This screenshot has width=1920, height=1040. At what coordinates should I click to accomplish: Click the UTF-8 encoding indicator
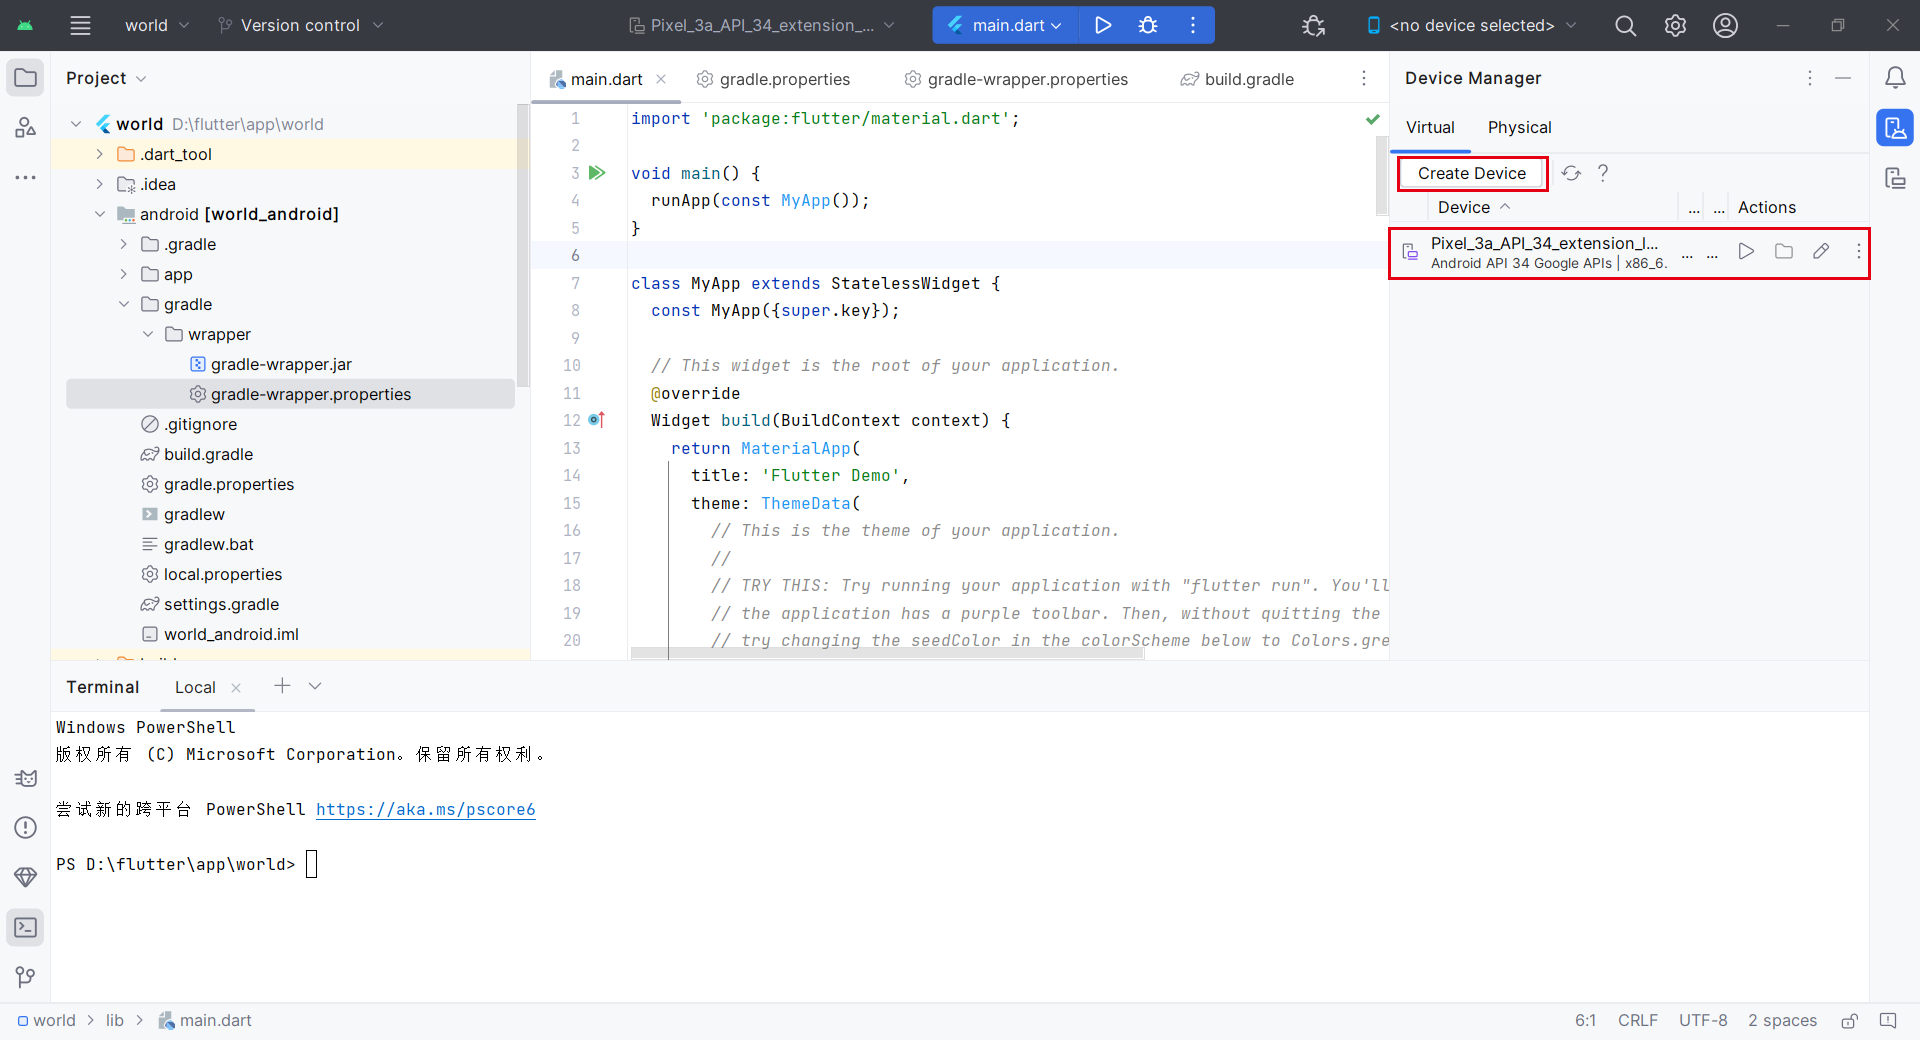1703,1020
